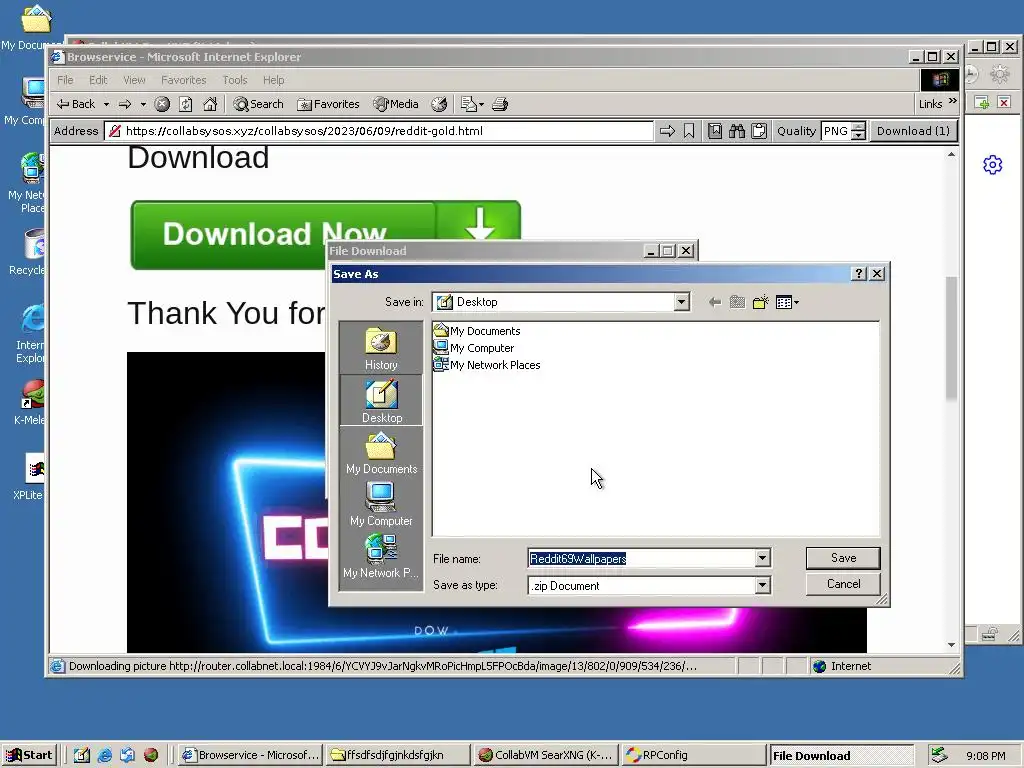Viewport: 1024px width, 768px height.
Task: Click the red X tab icon in background window
Action: tap(1004, 103)
